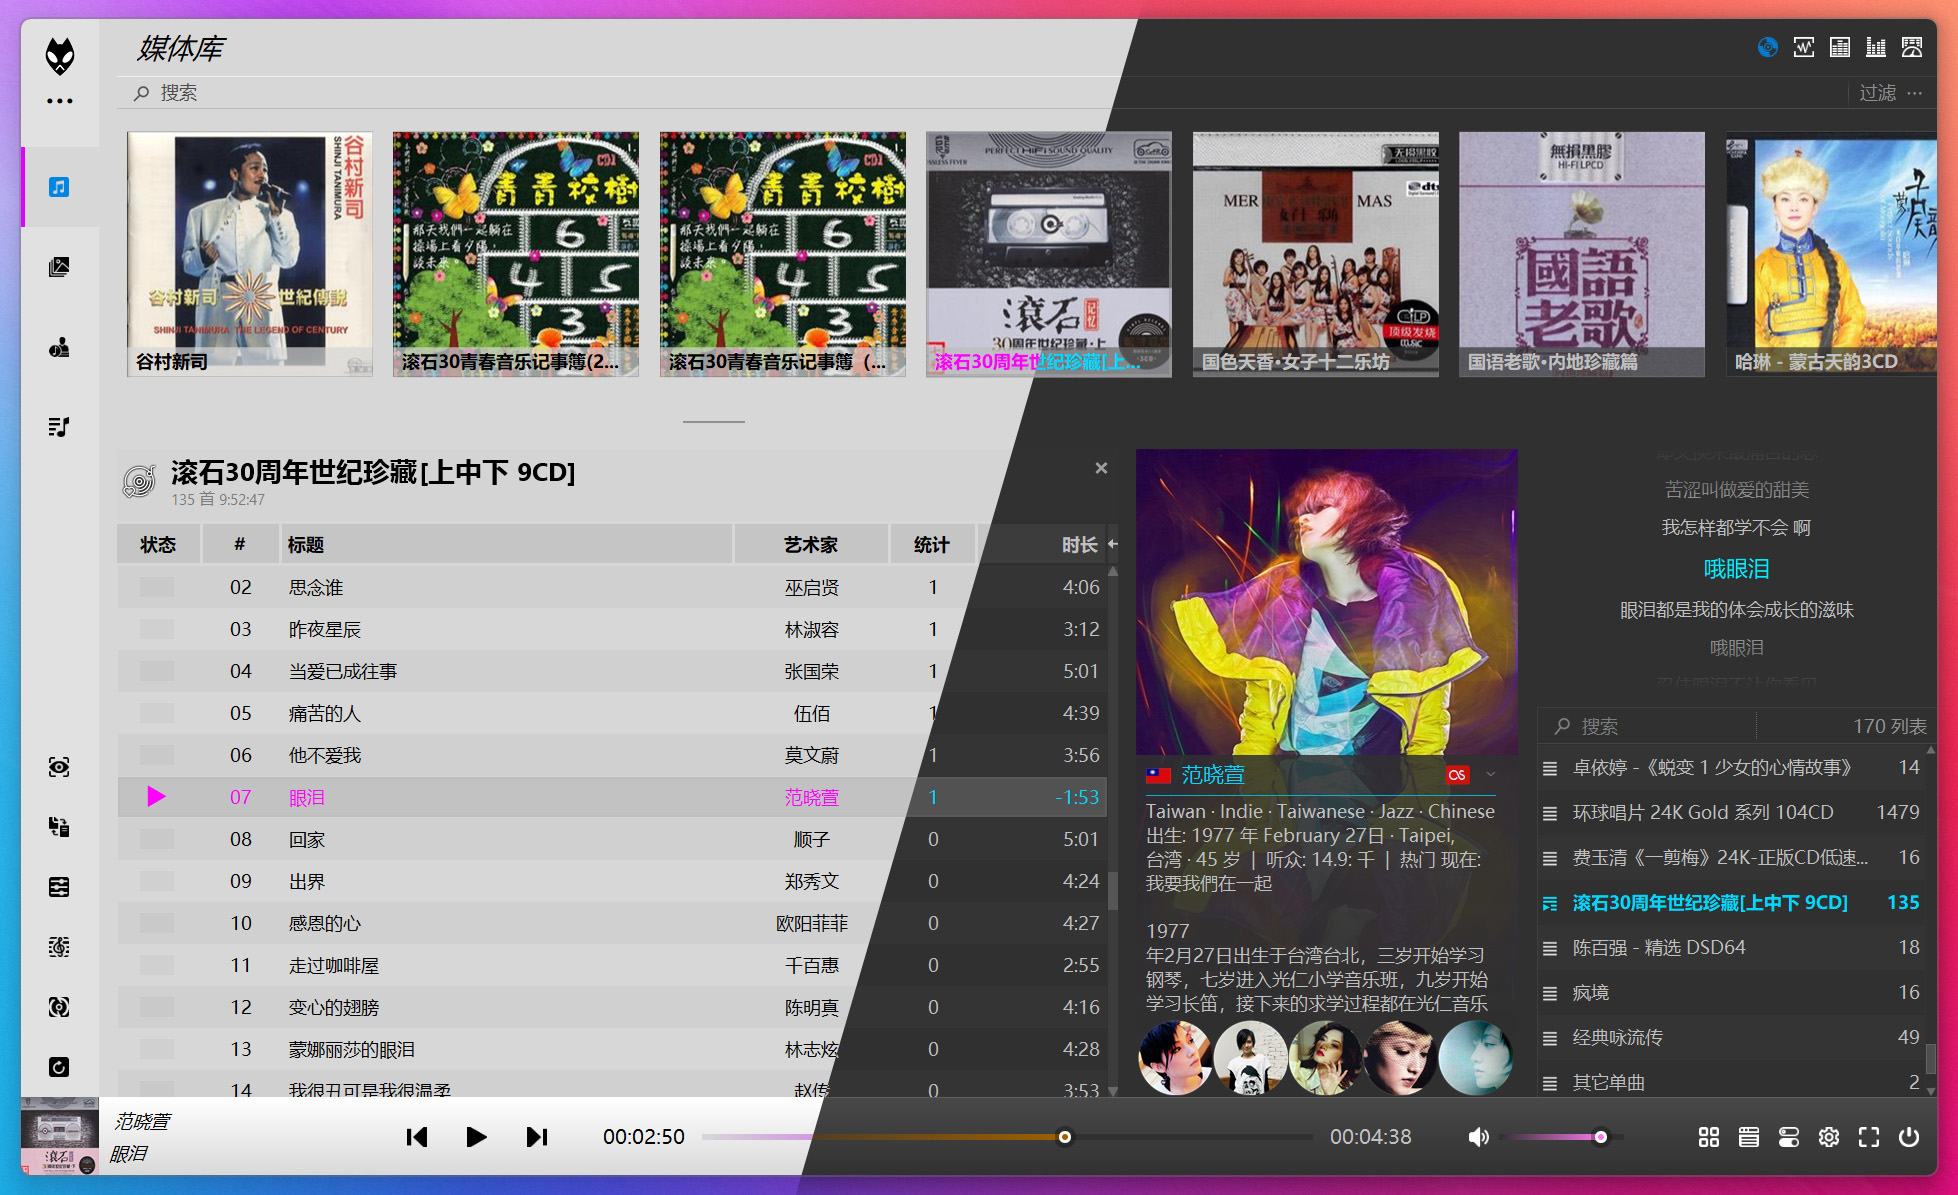
Task: Open the file converter sidebar icon
Action: (x=59, y=827)
